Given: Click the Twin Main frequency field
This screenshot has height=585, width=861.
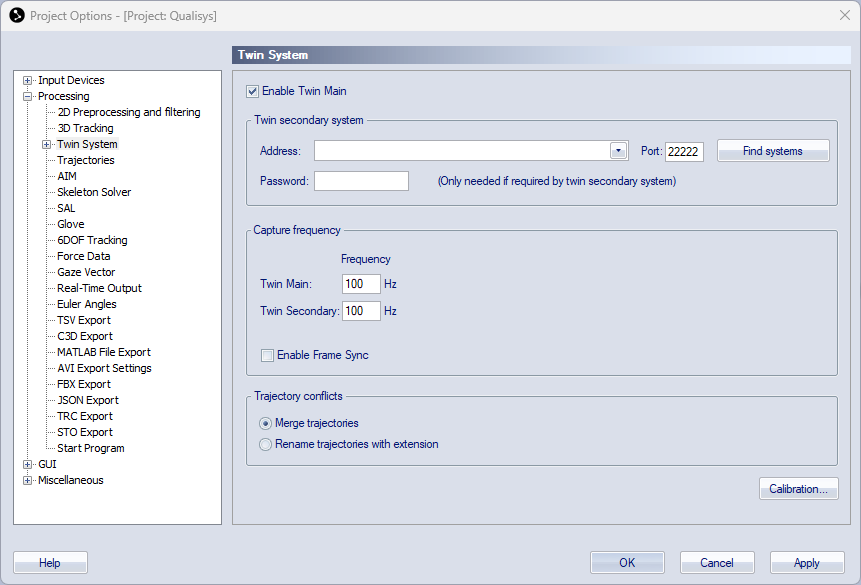Looking at the screenshot, I should pyautogui.click(x=361, y=284).
